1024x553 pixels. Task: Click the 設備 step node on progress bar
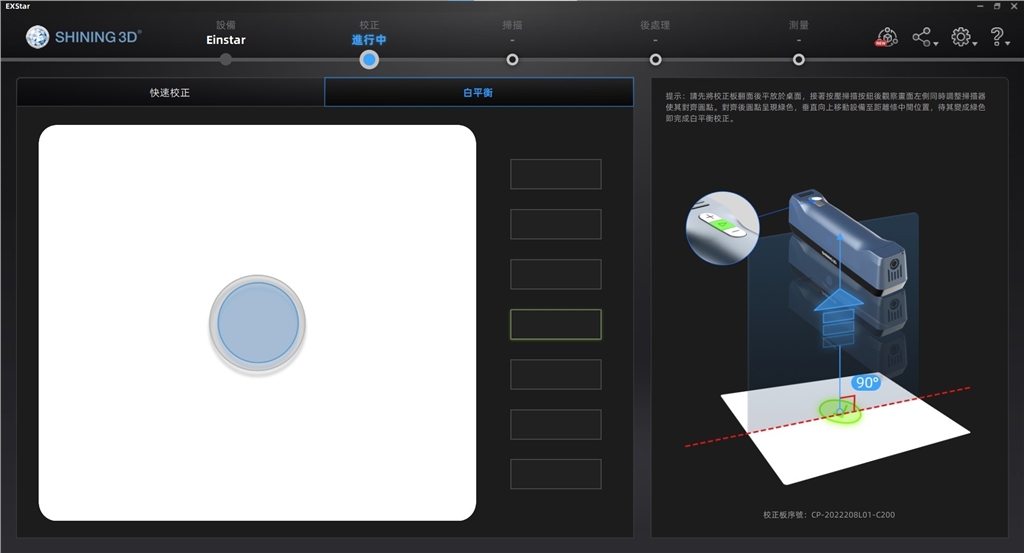(226, 60)
